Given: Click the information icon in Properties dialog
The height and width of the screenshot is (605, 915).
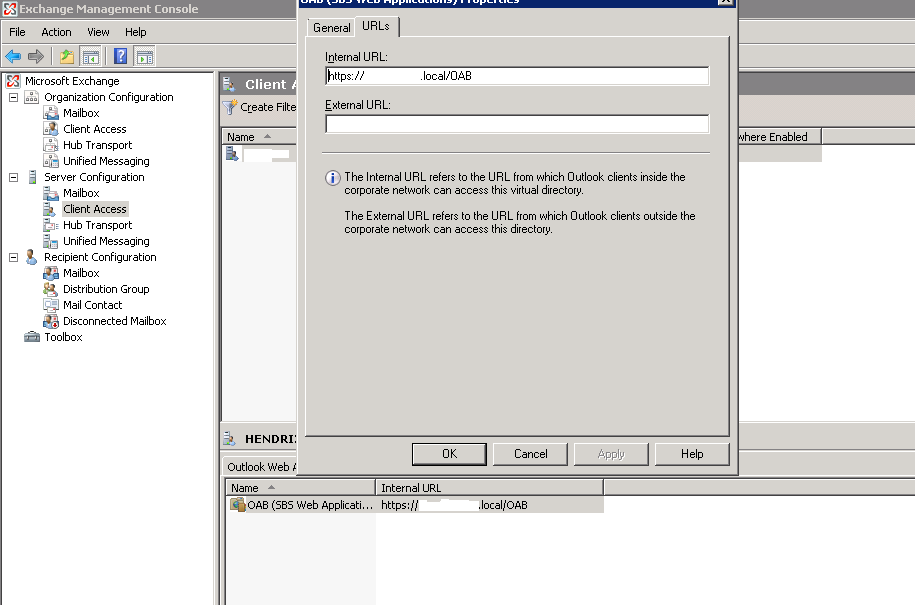Looking at the screenshot, I should click(333, 178).
